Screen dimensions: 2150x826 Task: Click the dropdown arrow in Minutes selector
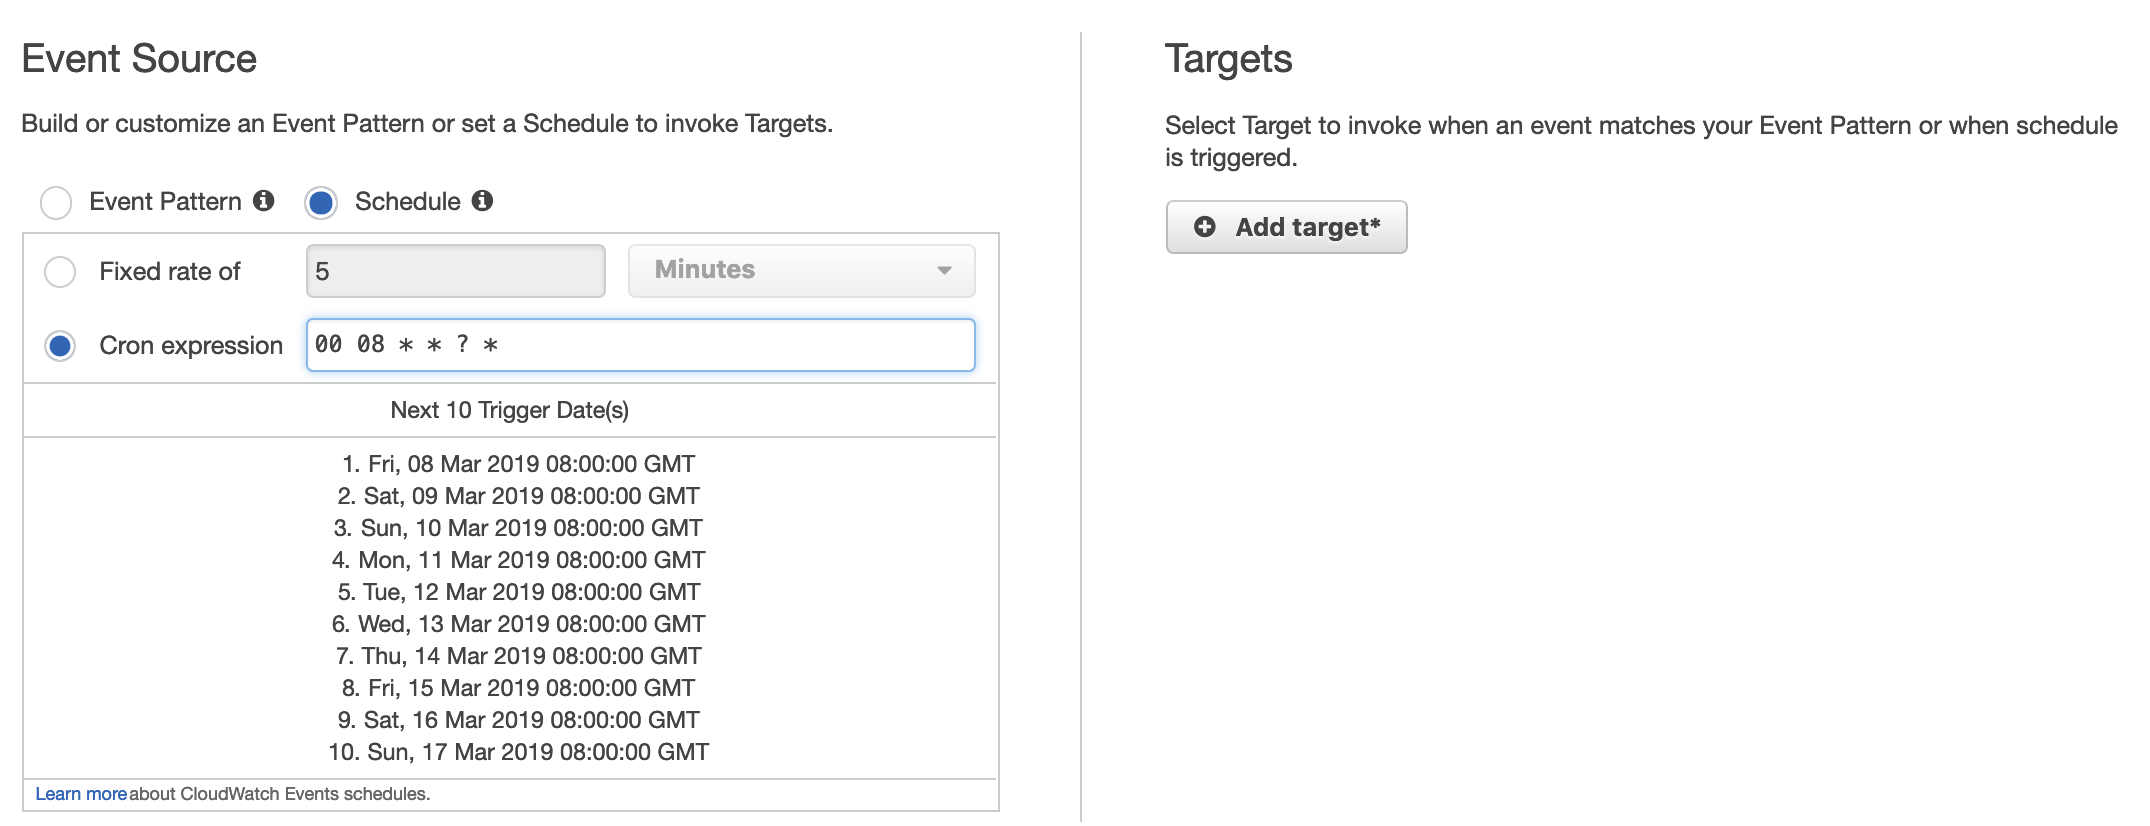tap(944, 271)
